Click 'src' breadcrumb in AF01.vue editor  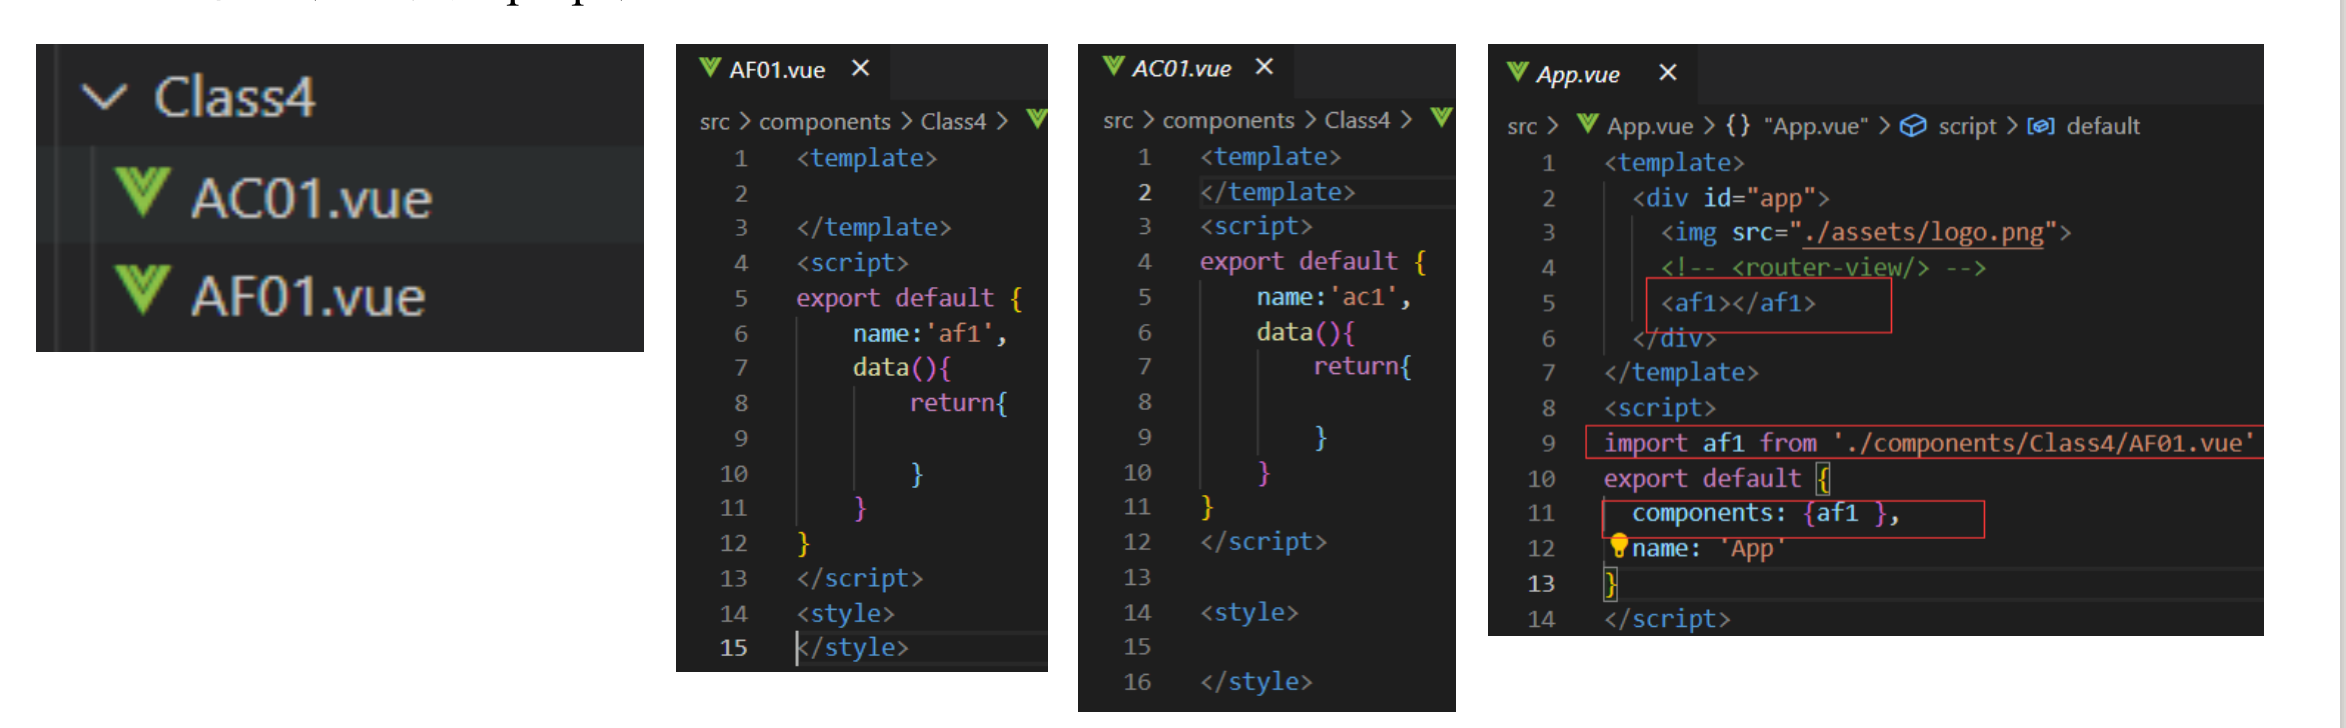714,121
